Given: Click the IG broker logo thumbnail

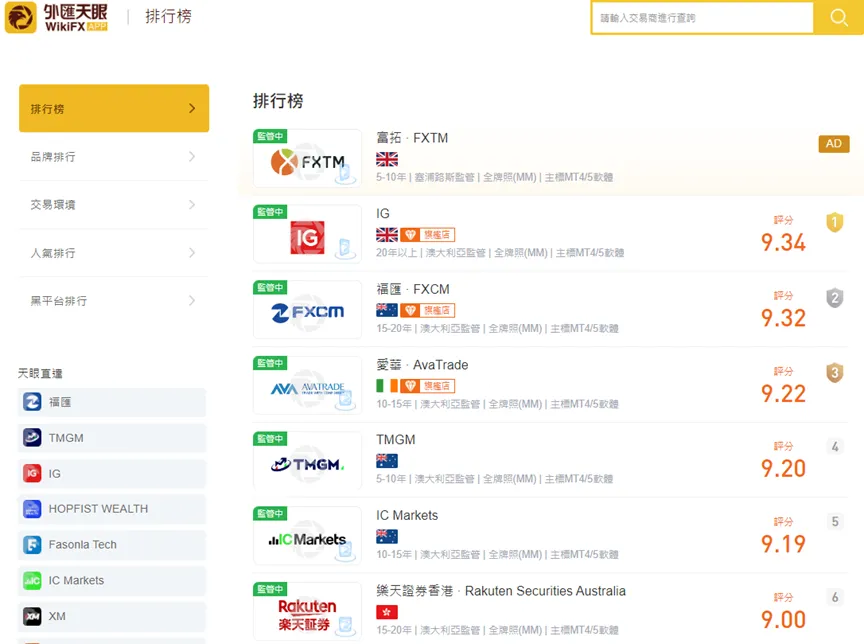Looking at the screenshot, I should tap(307, 234).
